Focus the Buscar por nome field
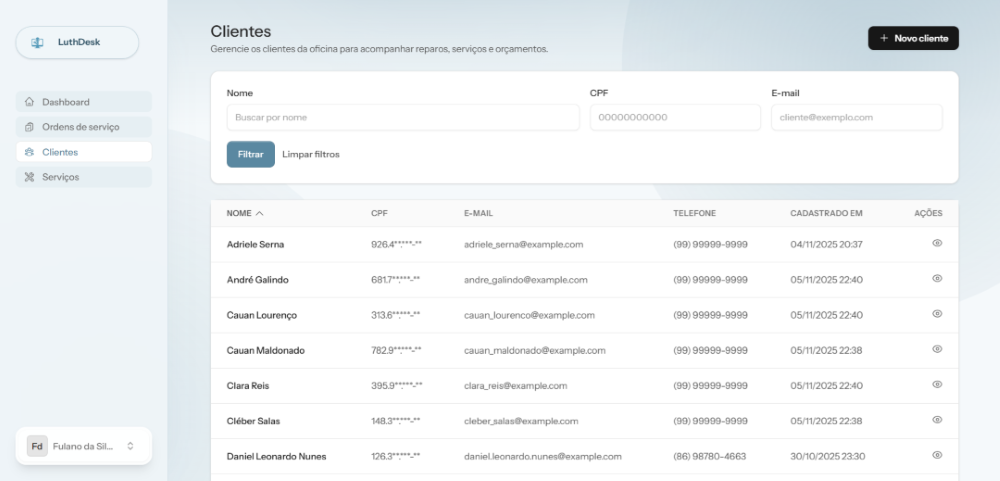Image resolution: width=1000 pixels, height=481 pixels. point(402,118)
